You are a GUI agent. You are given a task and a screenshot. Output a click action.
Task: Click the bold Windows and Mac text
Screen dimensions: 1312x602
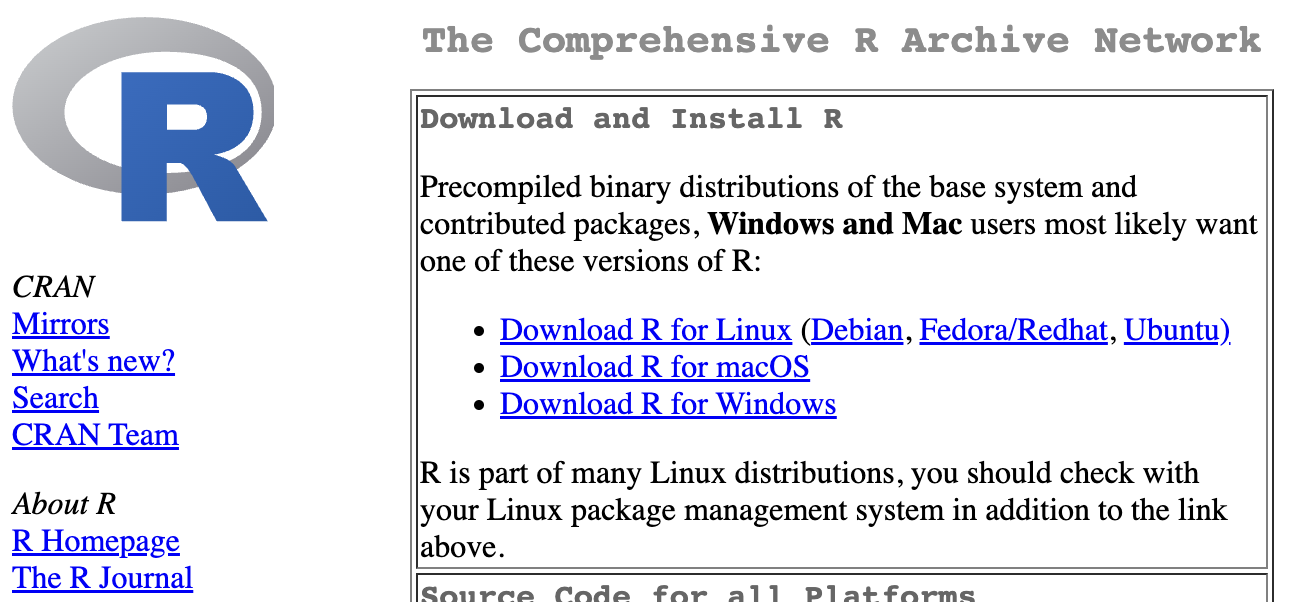point(834,224)
